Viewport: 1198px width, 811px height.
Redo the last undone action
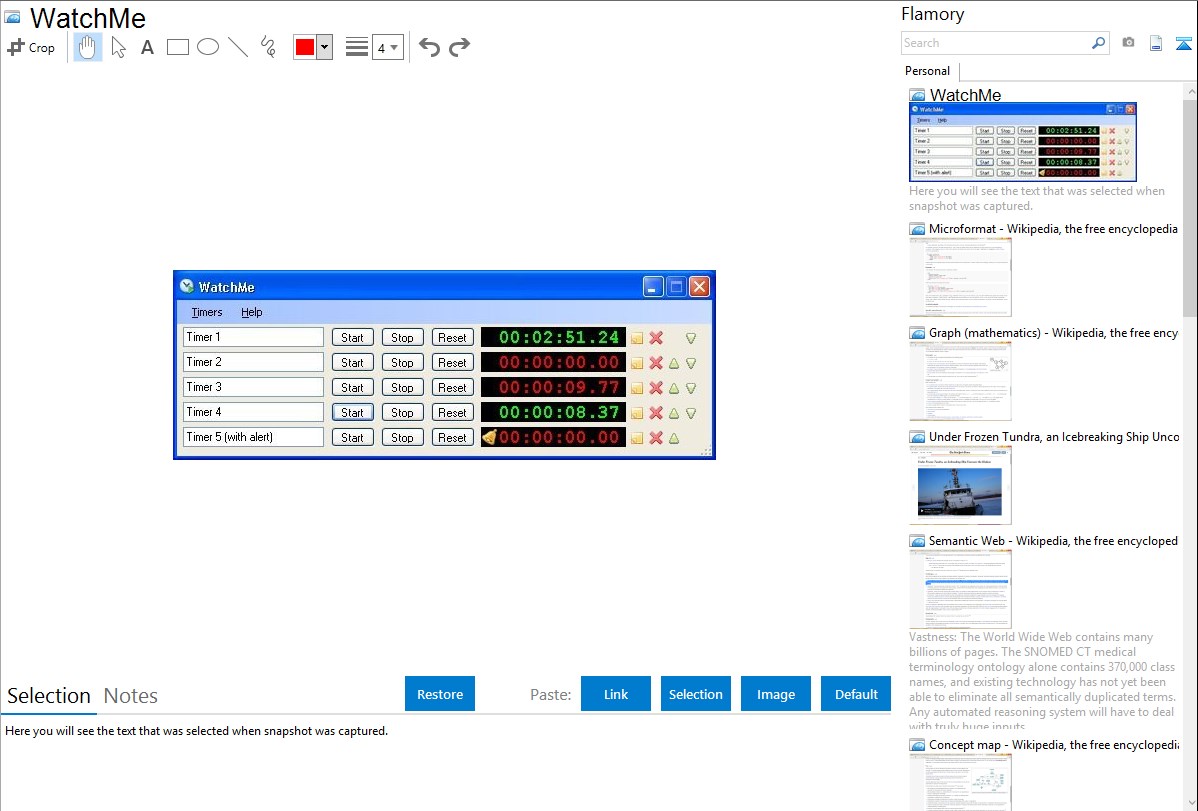(x=459, y=47)
